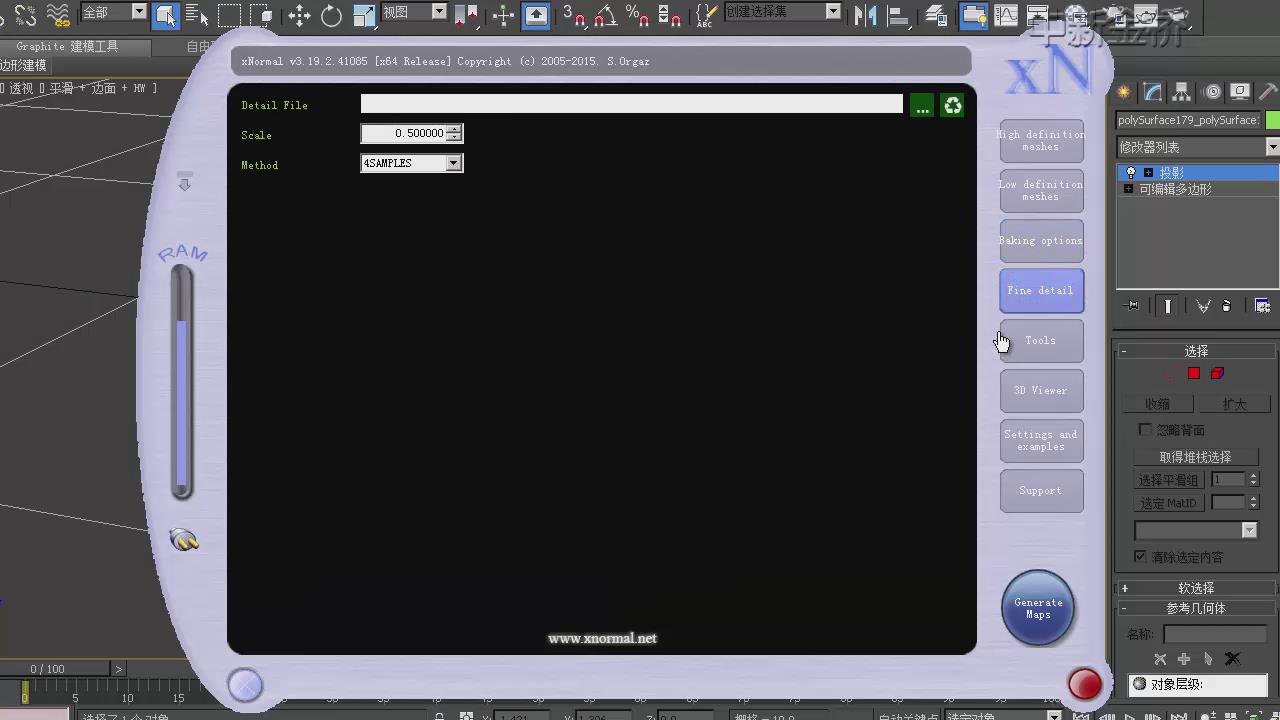Toggle window/crossing selection mode icon

click(x=262, y=15)
